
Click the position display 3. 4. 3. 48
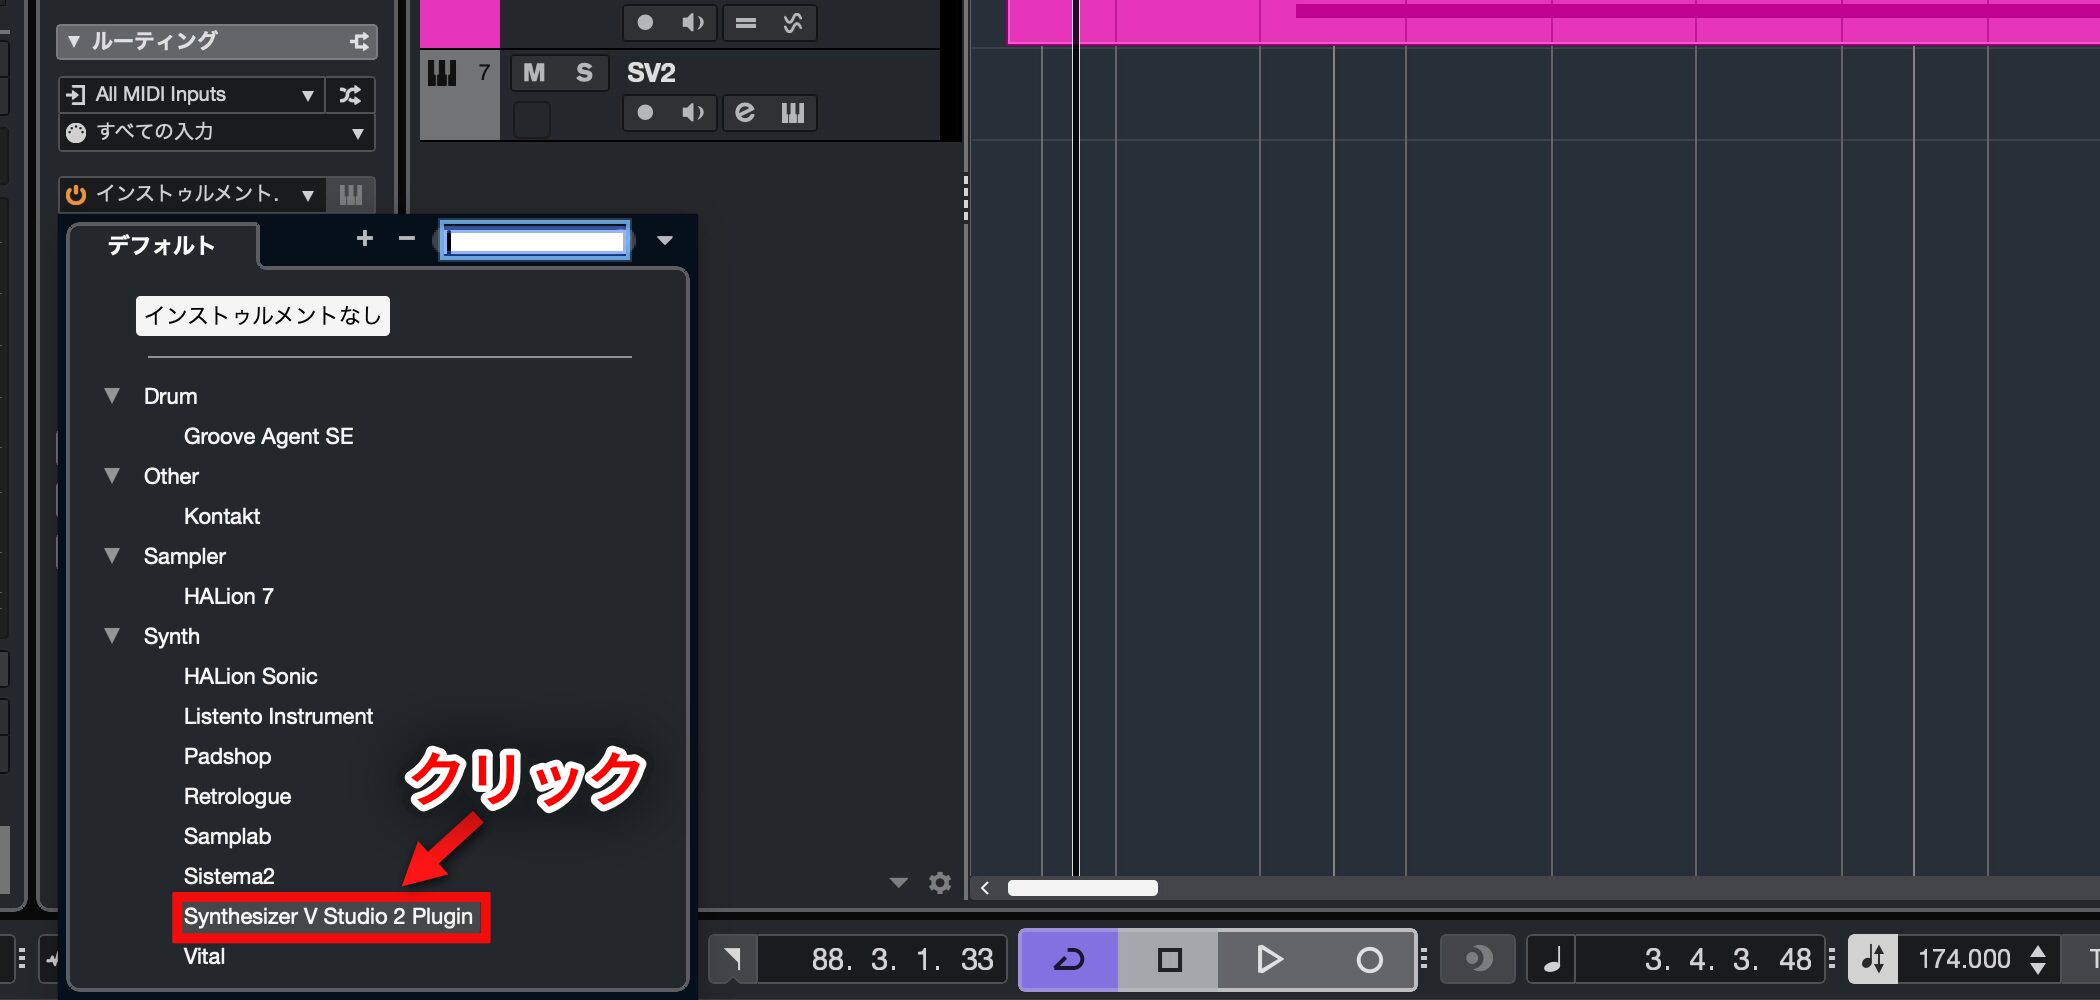[x=1728, y=960]
